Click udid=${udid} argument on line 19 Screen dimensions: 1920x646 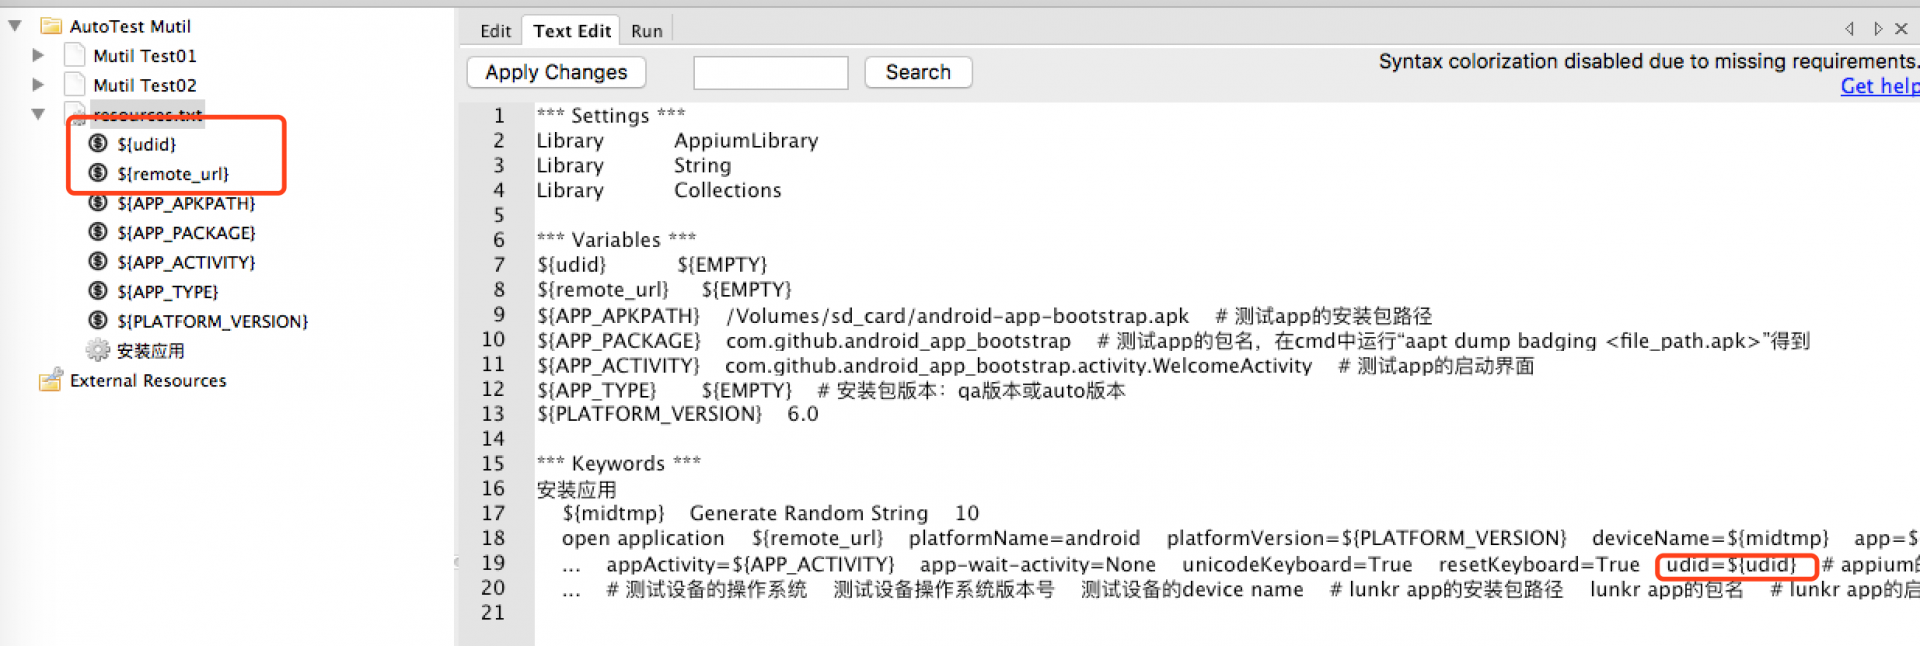(x=1731, y=565)
